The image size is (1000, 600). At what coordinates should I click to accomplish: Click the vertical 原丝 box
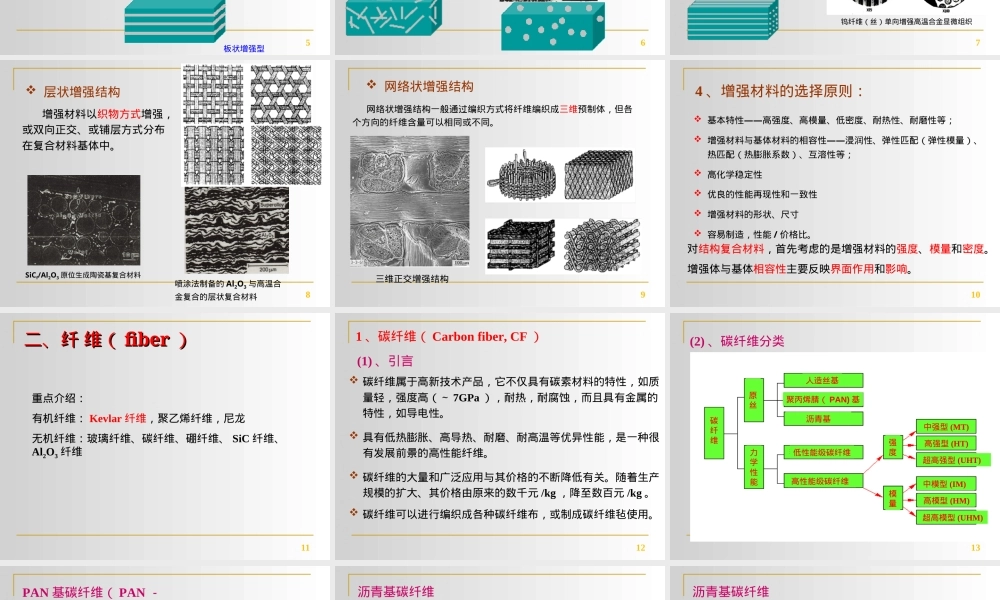[753, 400]
